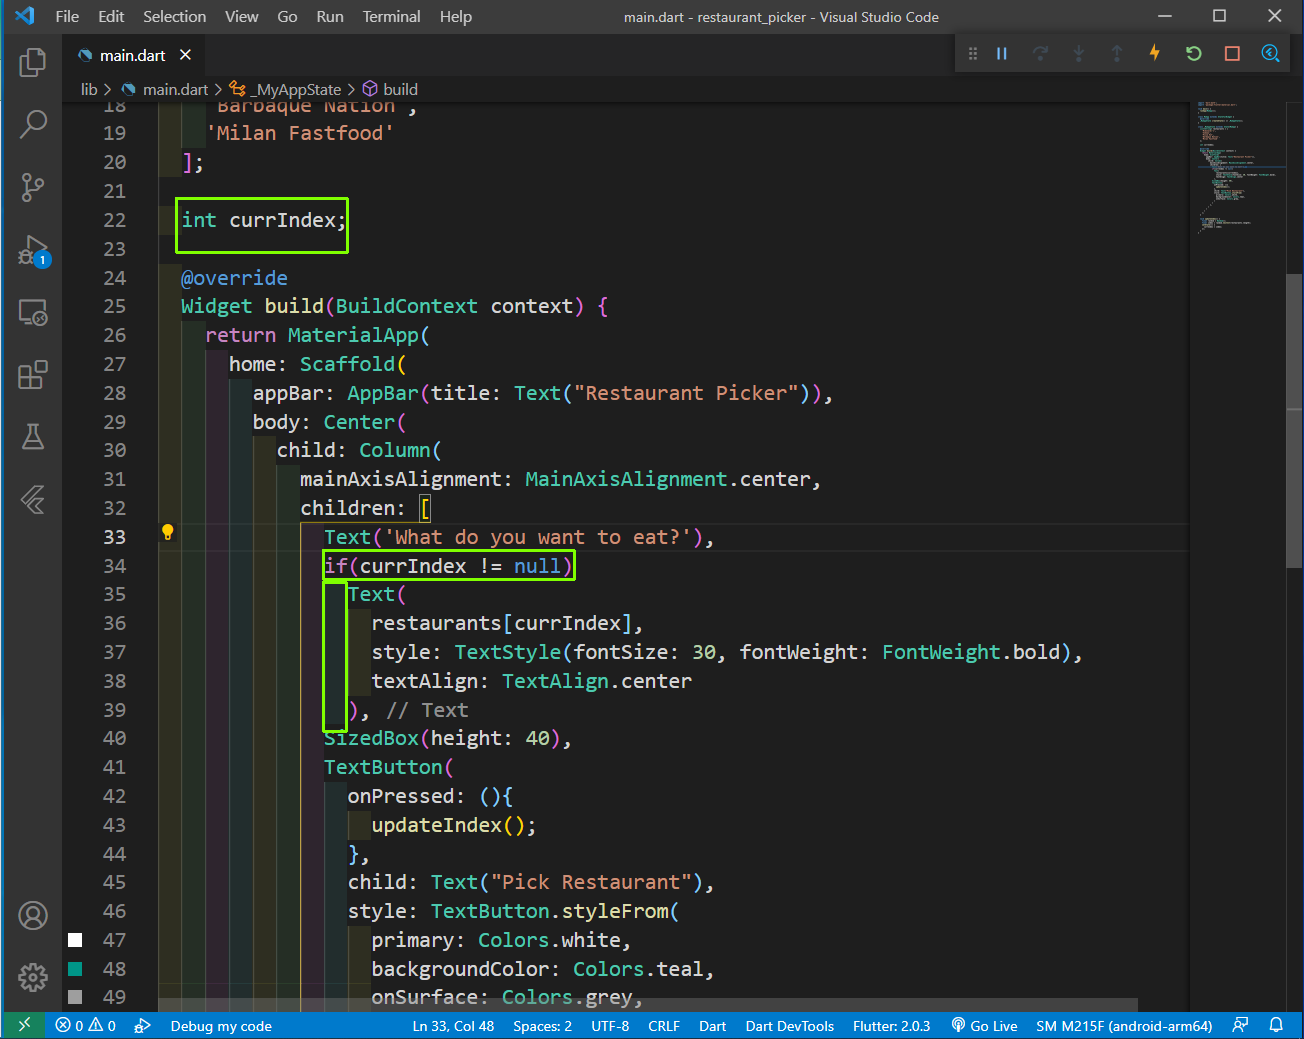
Task: Open the Go menu
Action: point(287,17)
